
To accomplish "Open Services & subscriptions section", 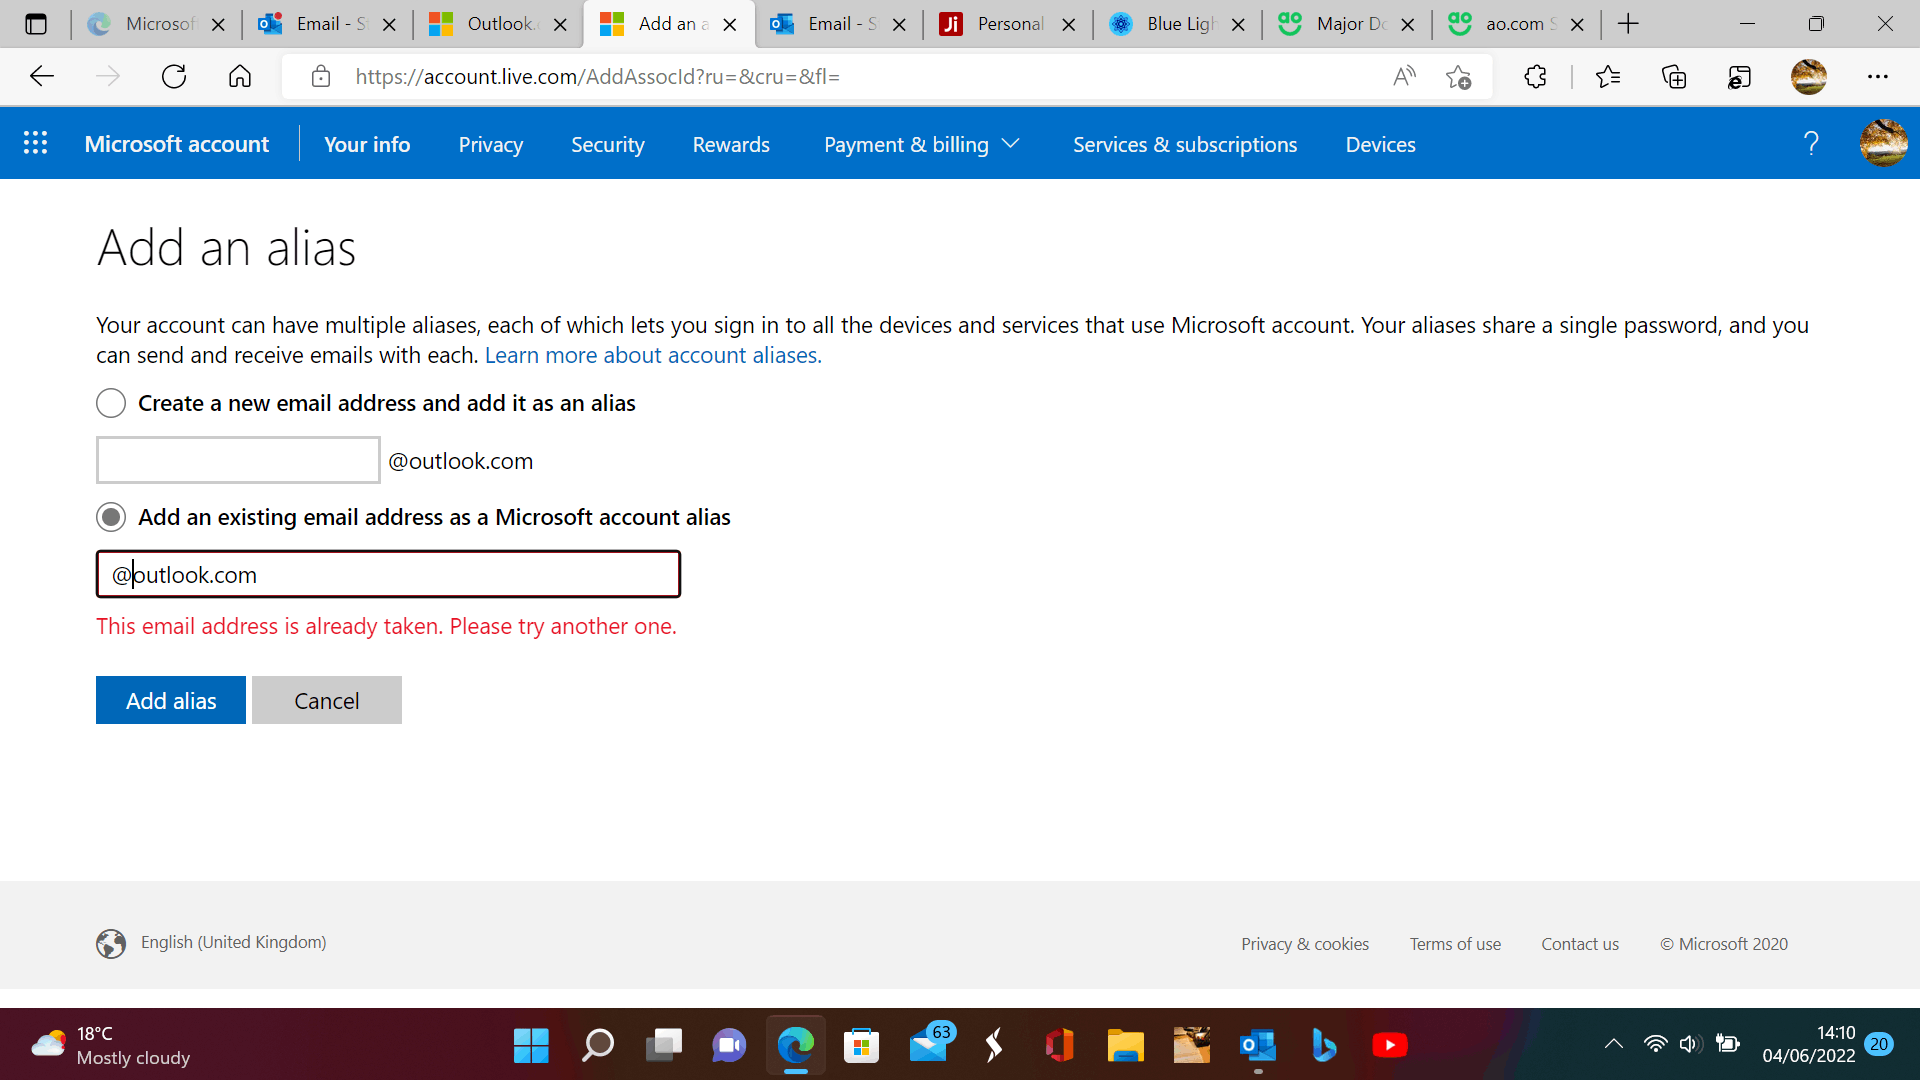I will click(x=1185, y=144).
